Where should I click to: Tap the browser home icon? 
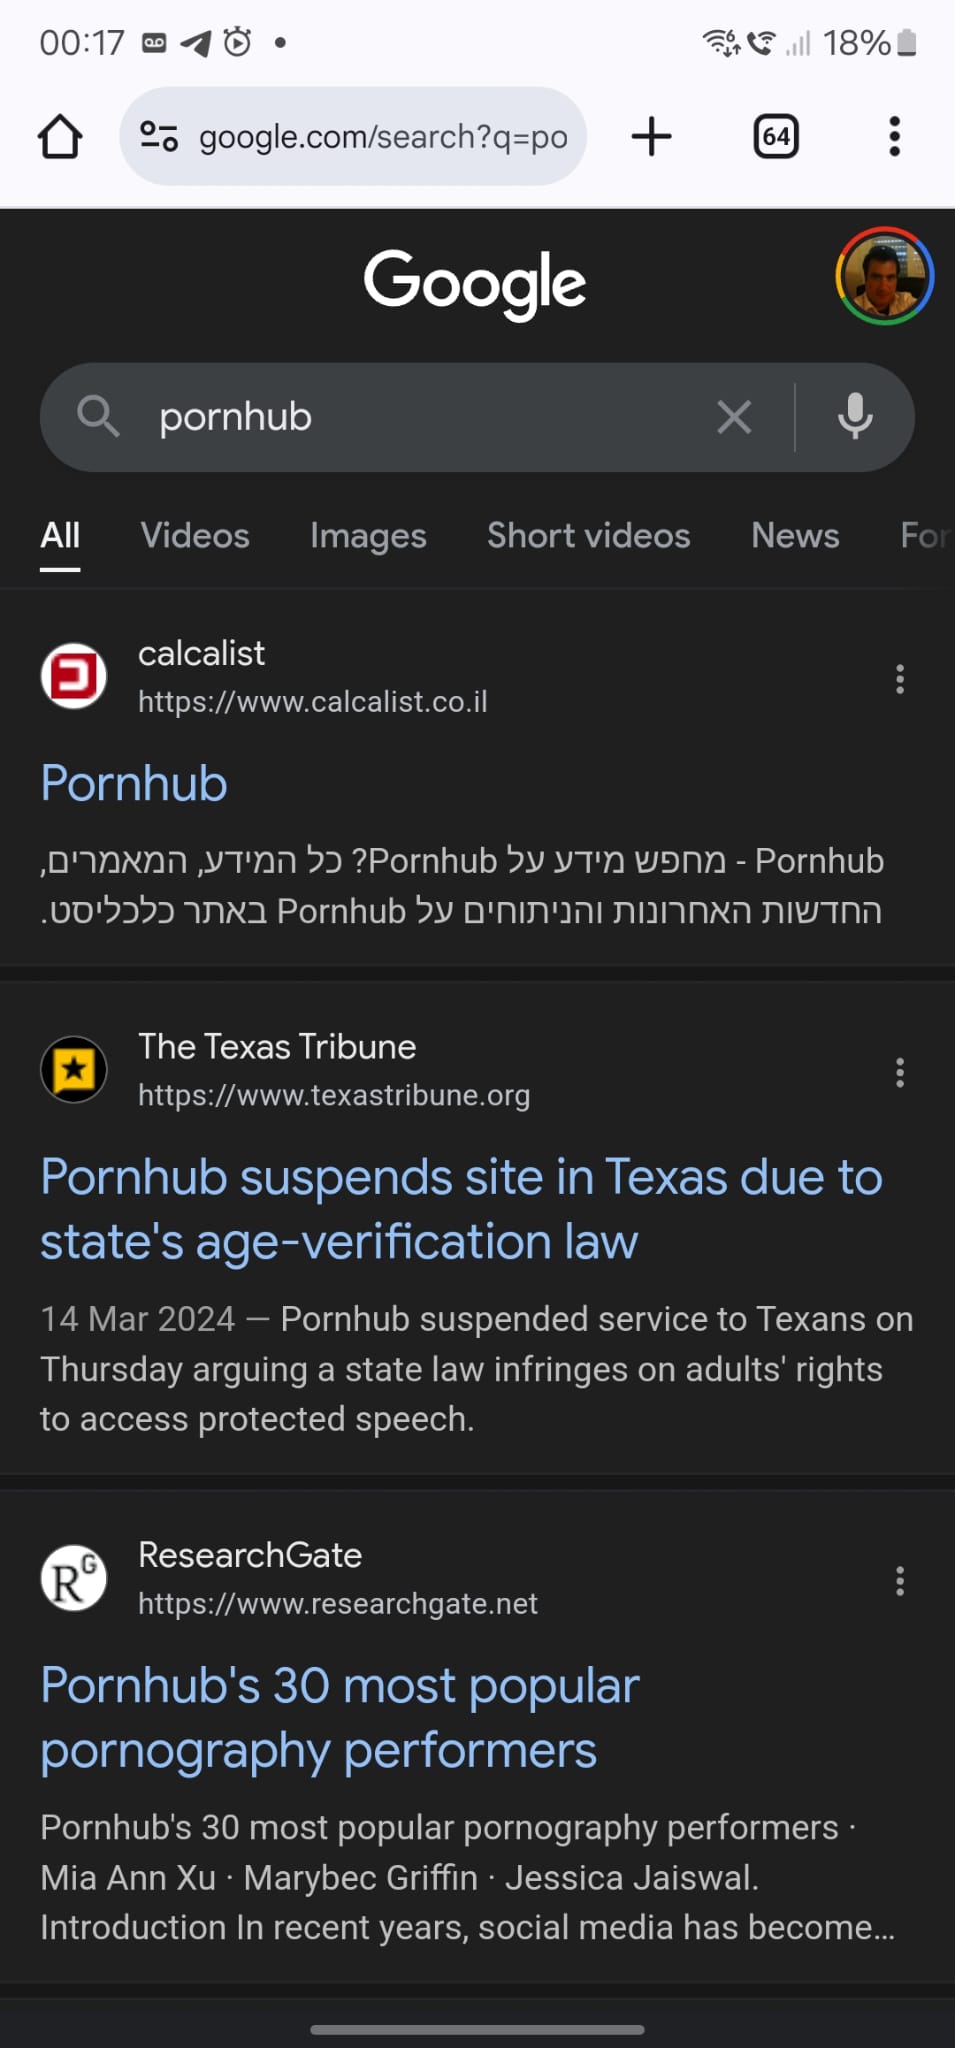coord(60,137)
